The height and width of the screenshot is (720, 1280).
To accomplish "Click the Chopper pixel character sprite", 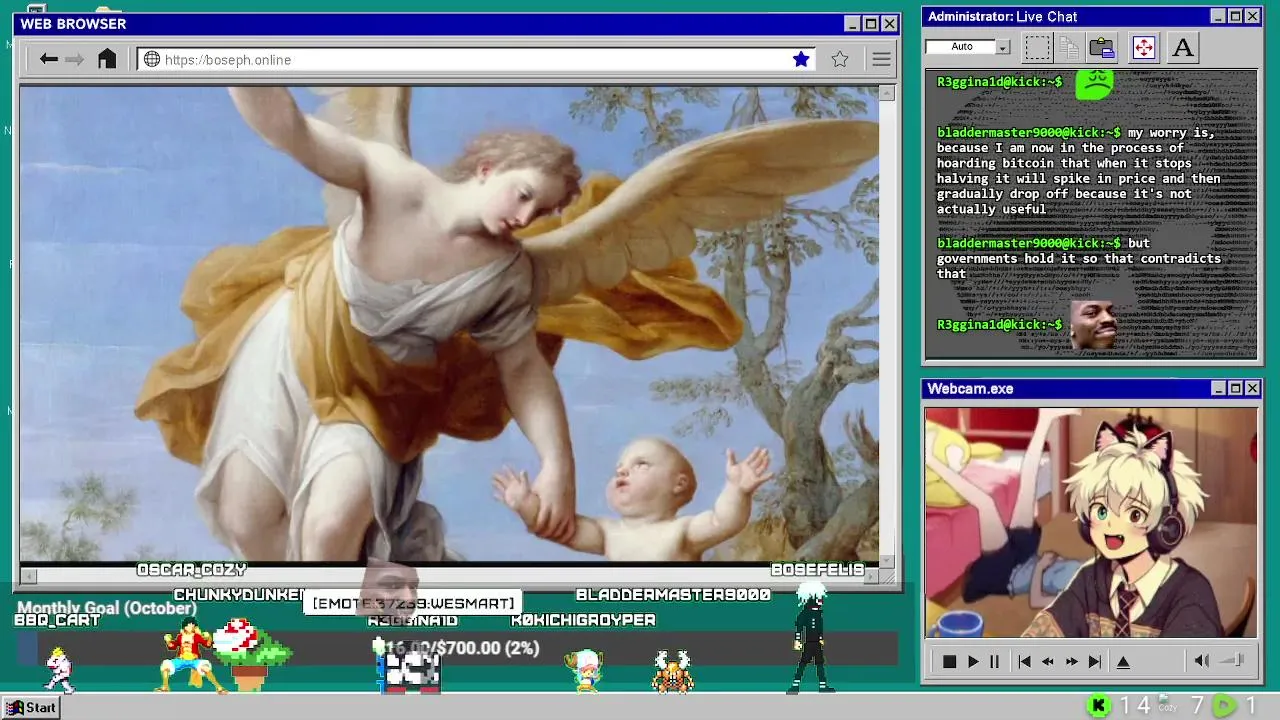I will (x=585, y=670).
